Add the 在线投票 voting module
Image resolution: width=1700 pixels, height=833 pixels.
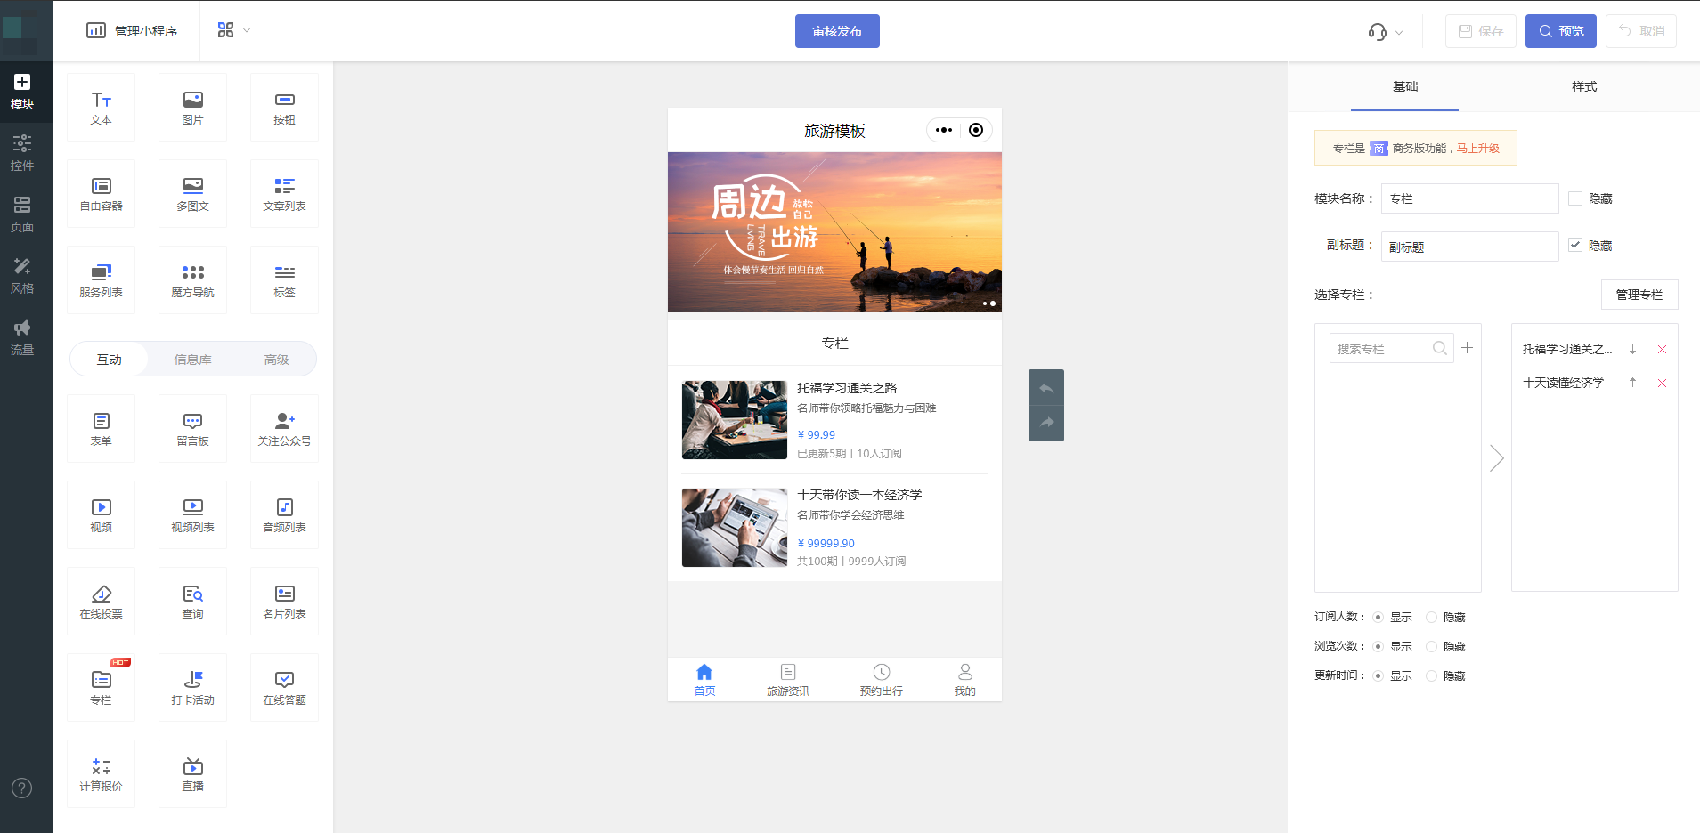pyautogui.click(x=101, y=602)
